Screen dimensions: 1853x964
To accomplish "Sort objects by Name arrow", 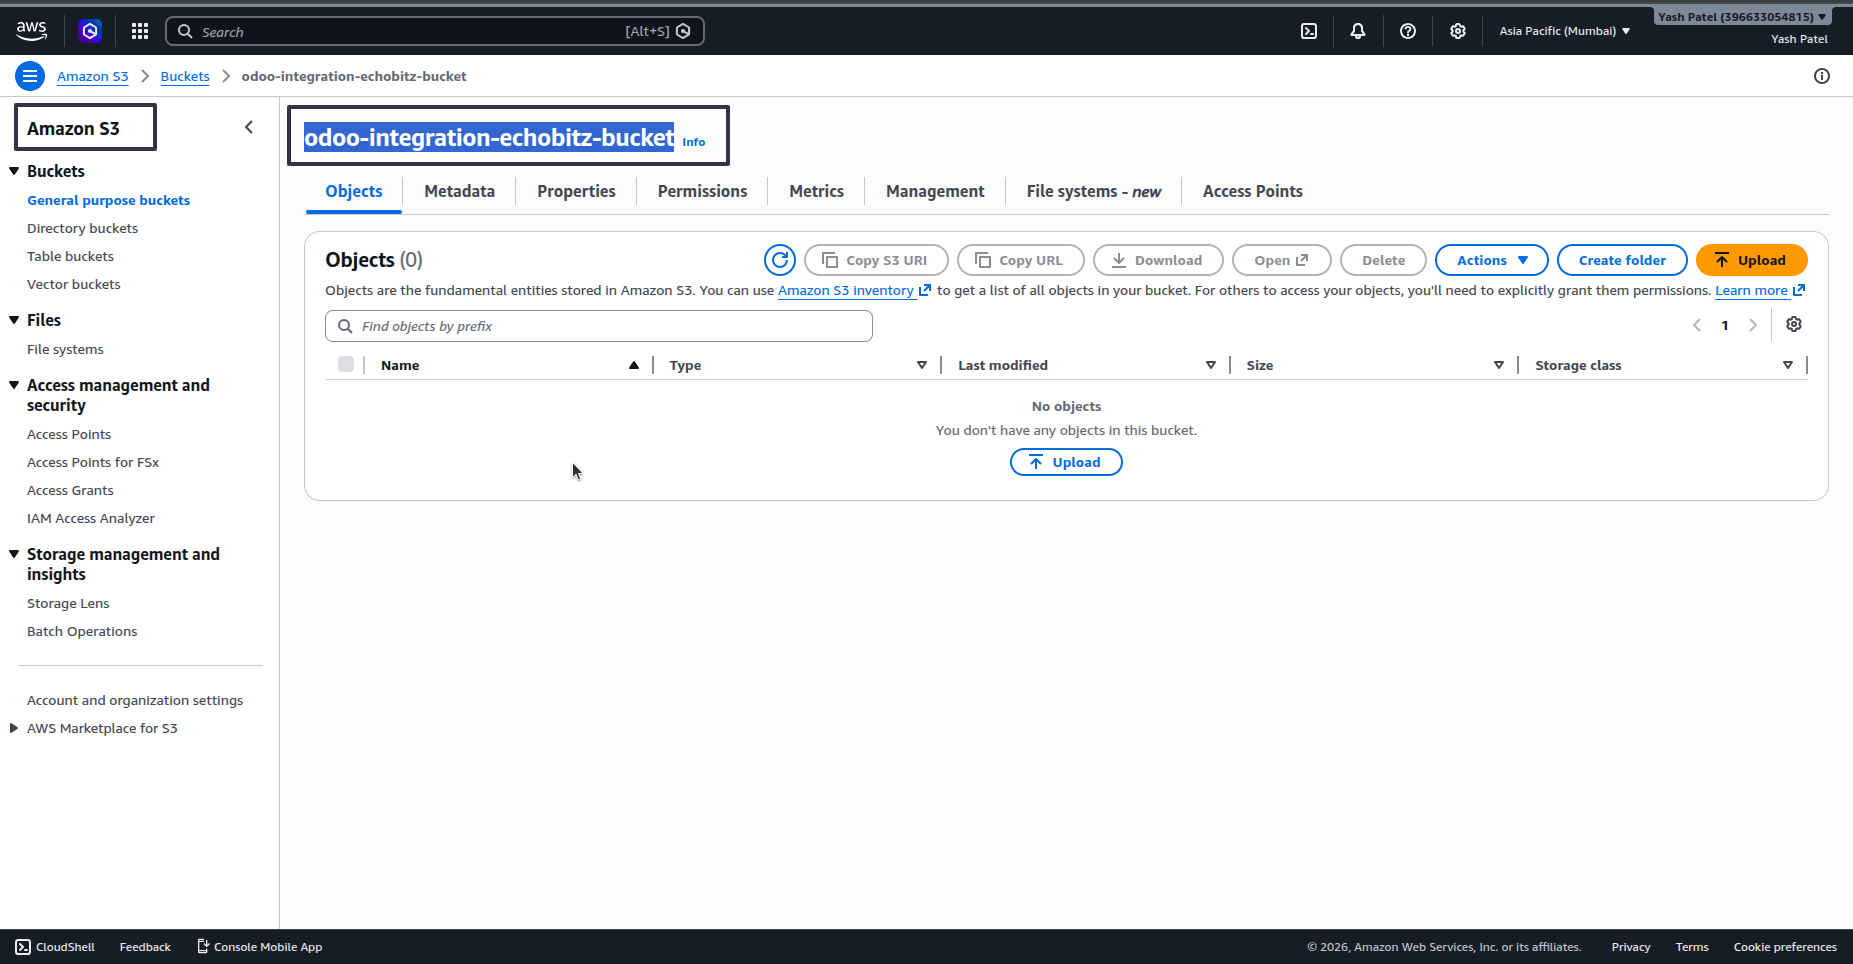I will pos(634,365).
